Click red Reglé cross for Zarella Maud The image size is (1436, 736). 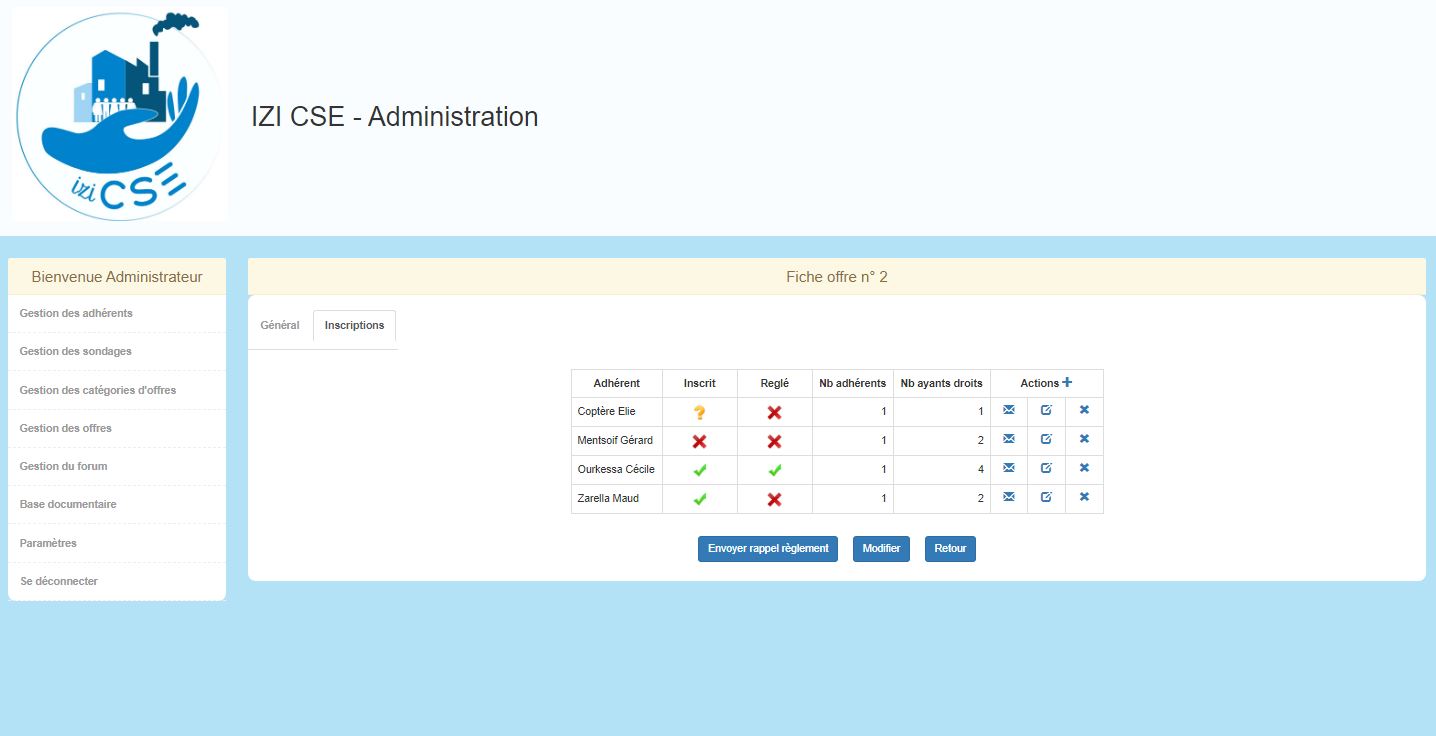pyautogui.click(x=774, y=499)
